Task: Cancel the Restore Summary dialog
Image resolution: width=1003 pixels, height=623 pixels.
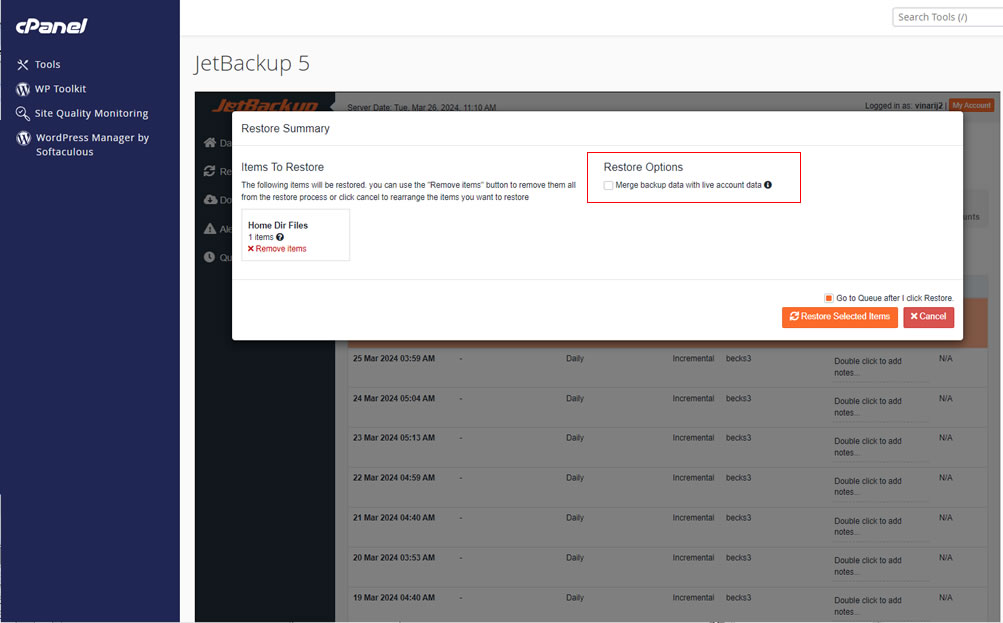Action: click(928, 317)
